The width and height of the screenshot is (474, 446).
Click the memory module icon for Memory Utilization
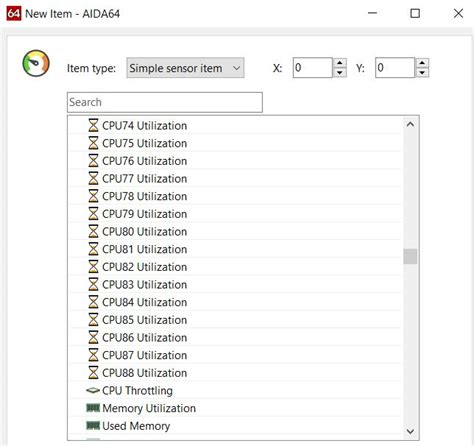click(x=93, y=408)
